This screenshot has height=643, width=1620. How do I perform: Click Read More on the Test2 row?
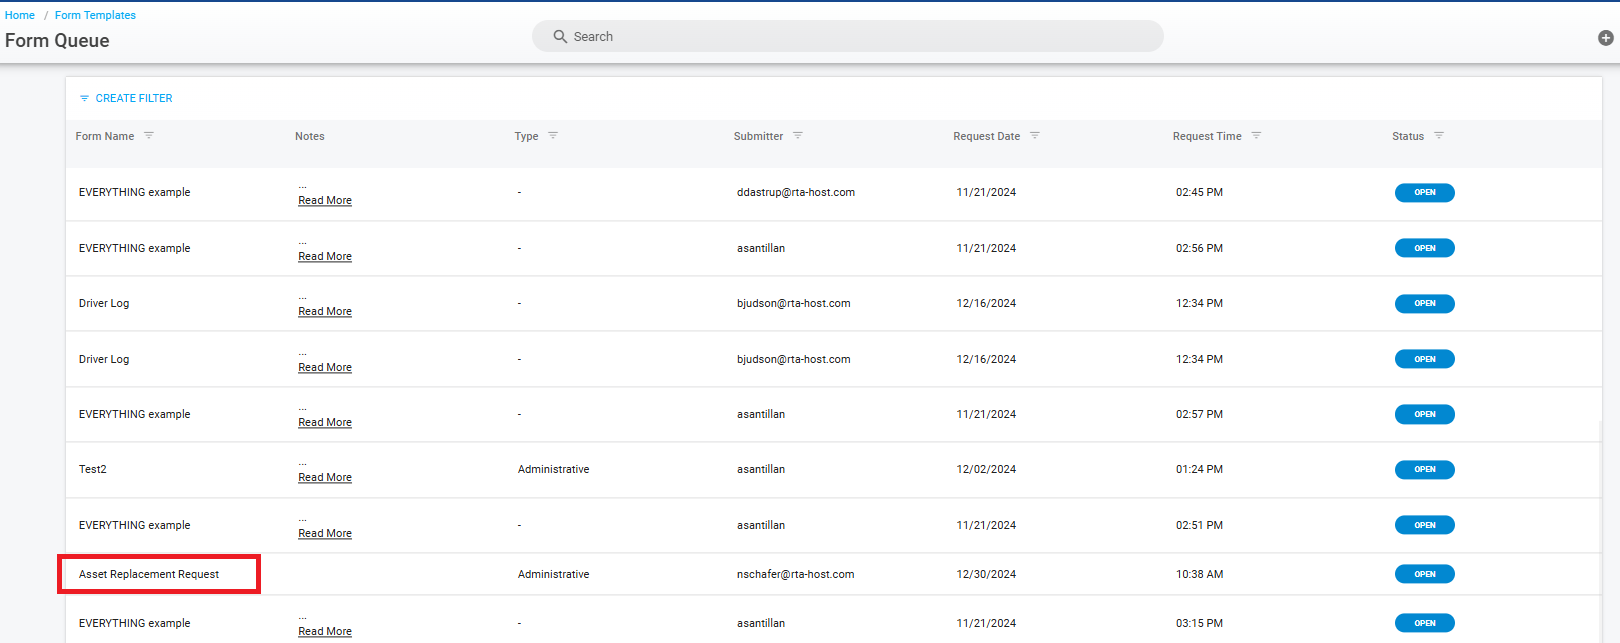pyautogui.click(x=325, y=478)
